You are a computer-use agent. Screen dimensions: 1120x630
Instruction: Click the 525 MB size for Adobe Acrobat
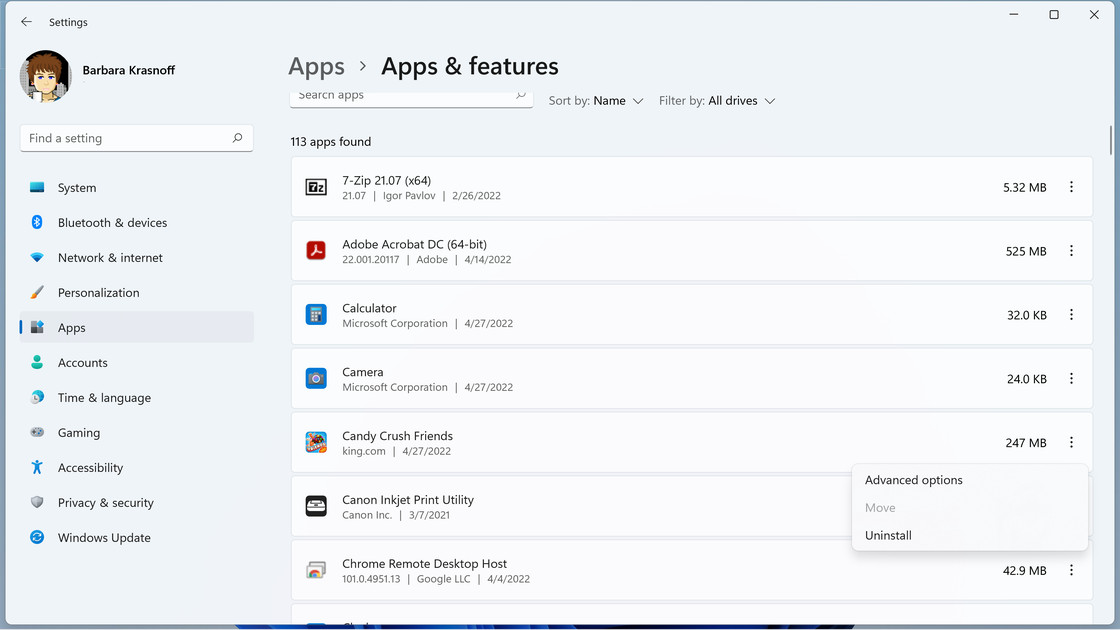point(1026,251)
